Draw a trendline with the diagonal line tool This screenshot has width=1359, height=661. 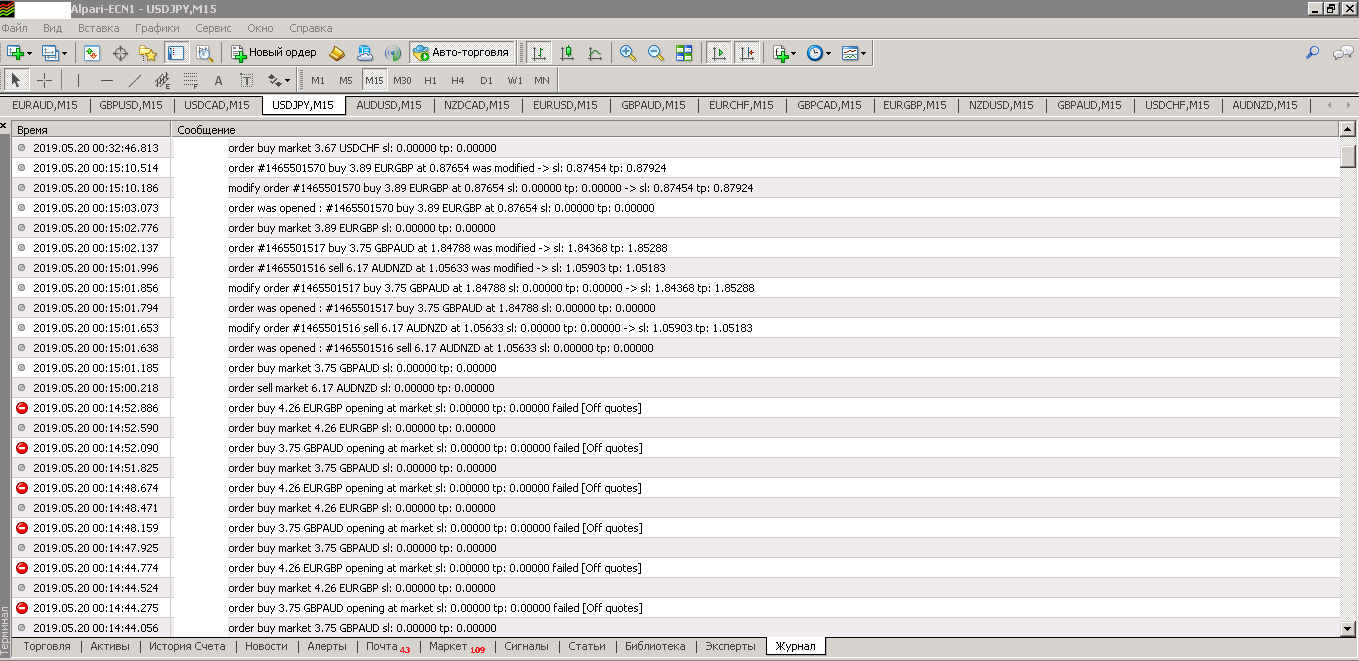point(135,80)
